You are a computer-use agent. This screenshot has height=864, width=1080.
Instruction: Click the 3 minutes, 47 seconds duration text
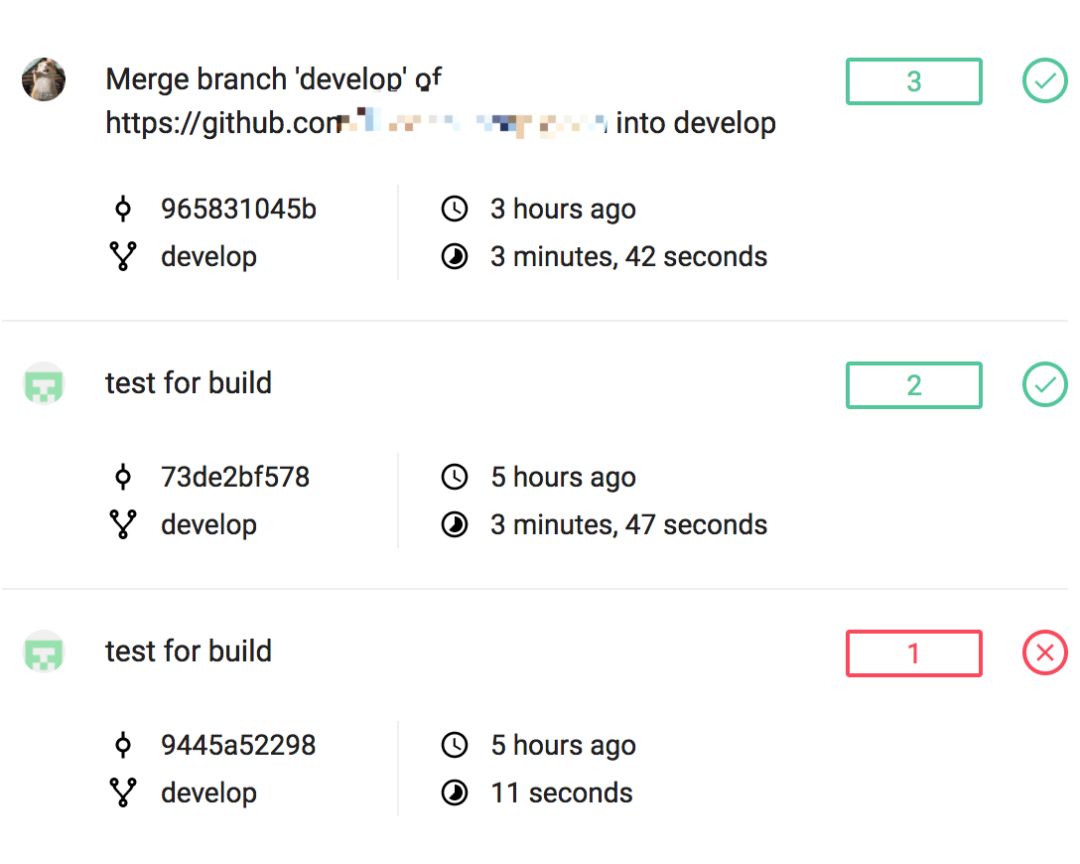tap(628, 525)
